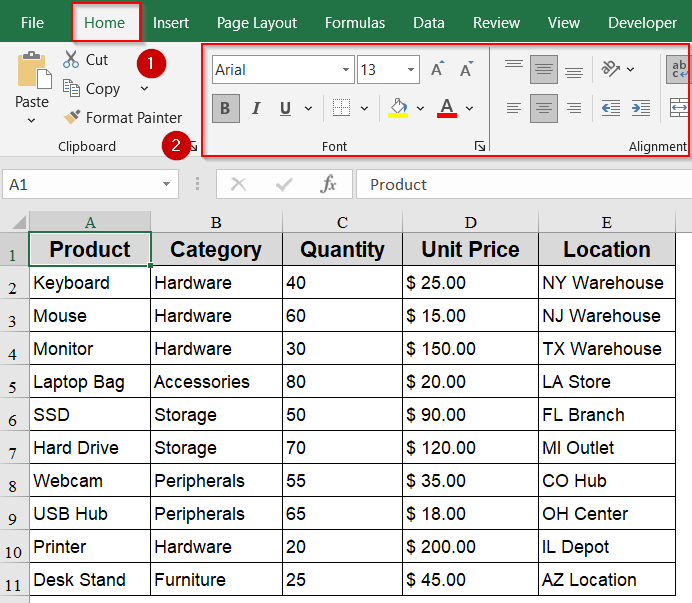Open the Developer tab

pos(642,23)
